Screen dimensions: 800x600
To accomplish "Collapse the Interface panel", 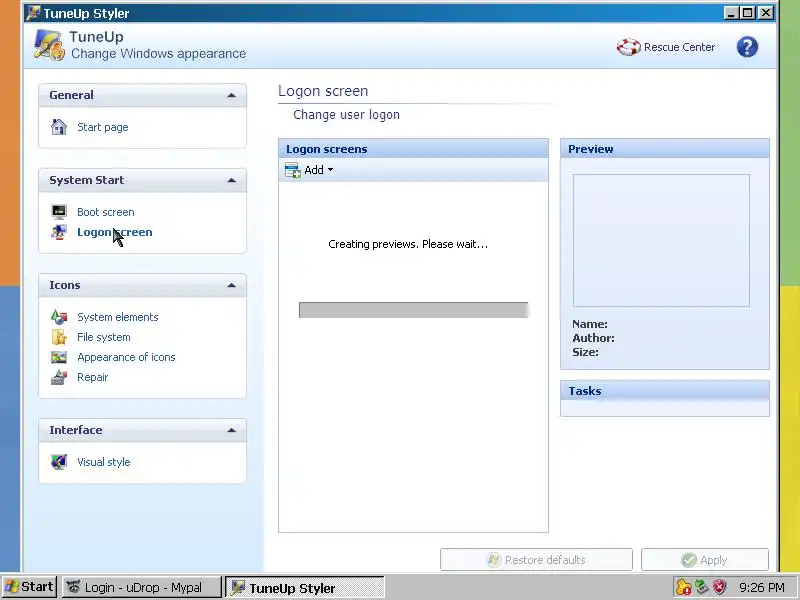I will tap(231, 430).
